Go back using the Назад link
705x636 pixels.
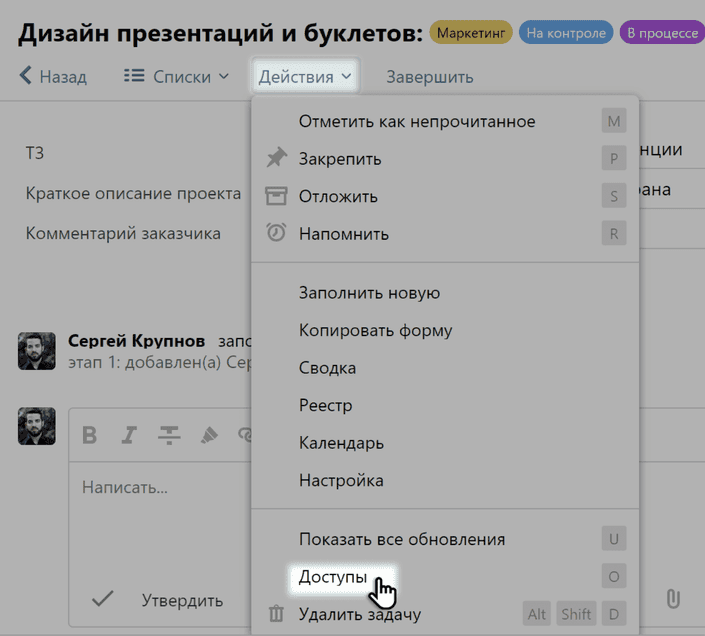pos(53,76)
